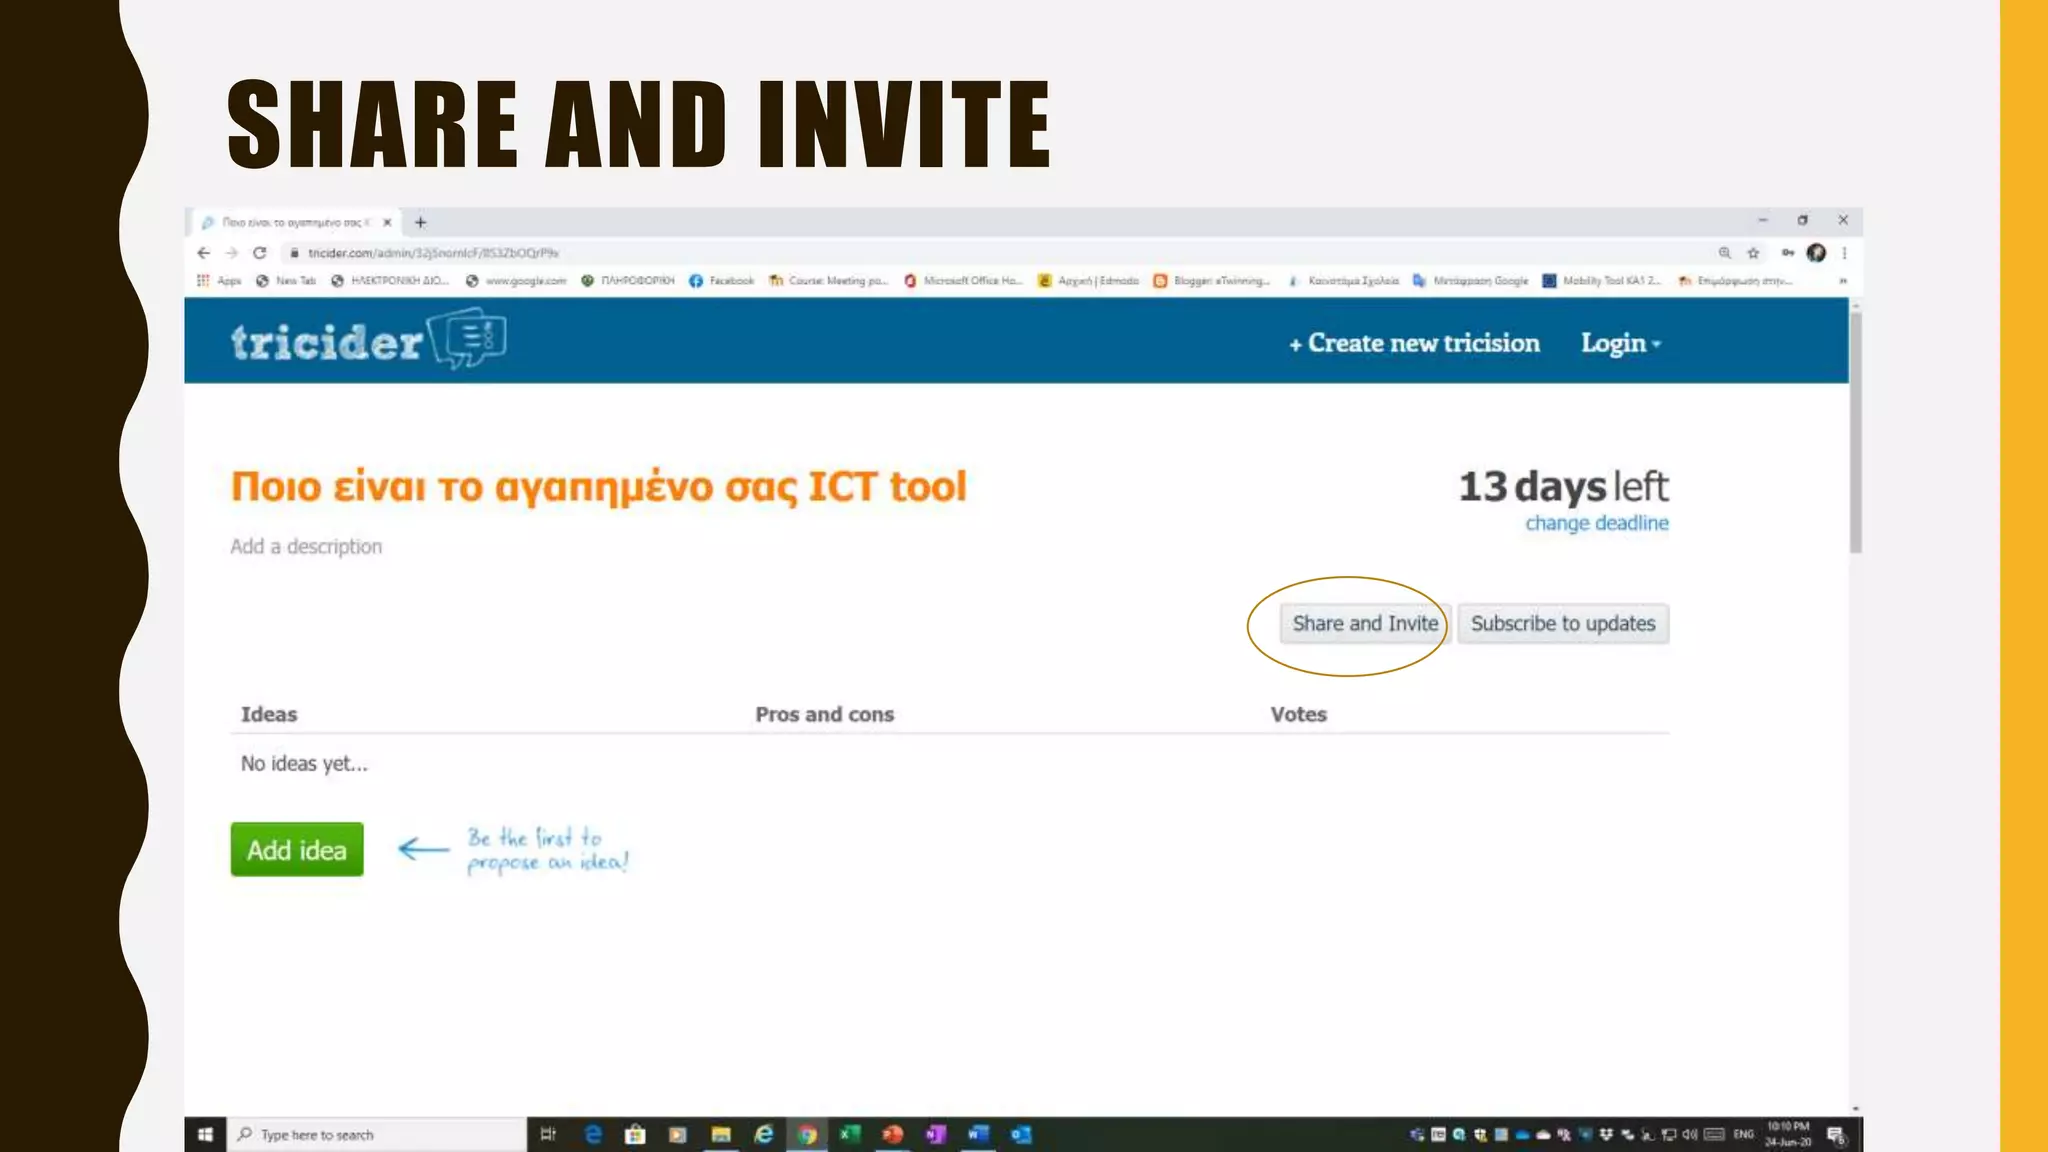Image resolution: width=2048 pixels, height=1152 pixels.
Task: Open PowerPoint from the taskbar
Action: coord(892,1134)
